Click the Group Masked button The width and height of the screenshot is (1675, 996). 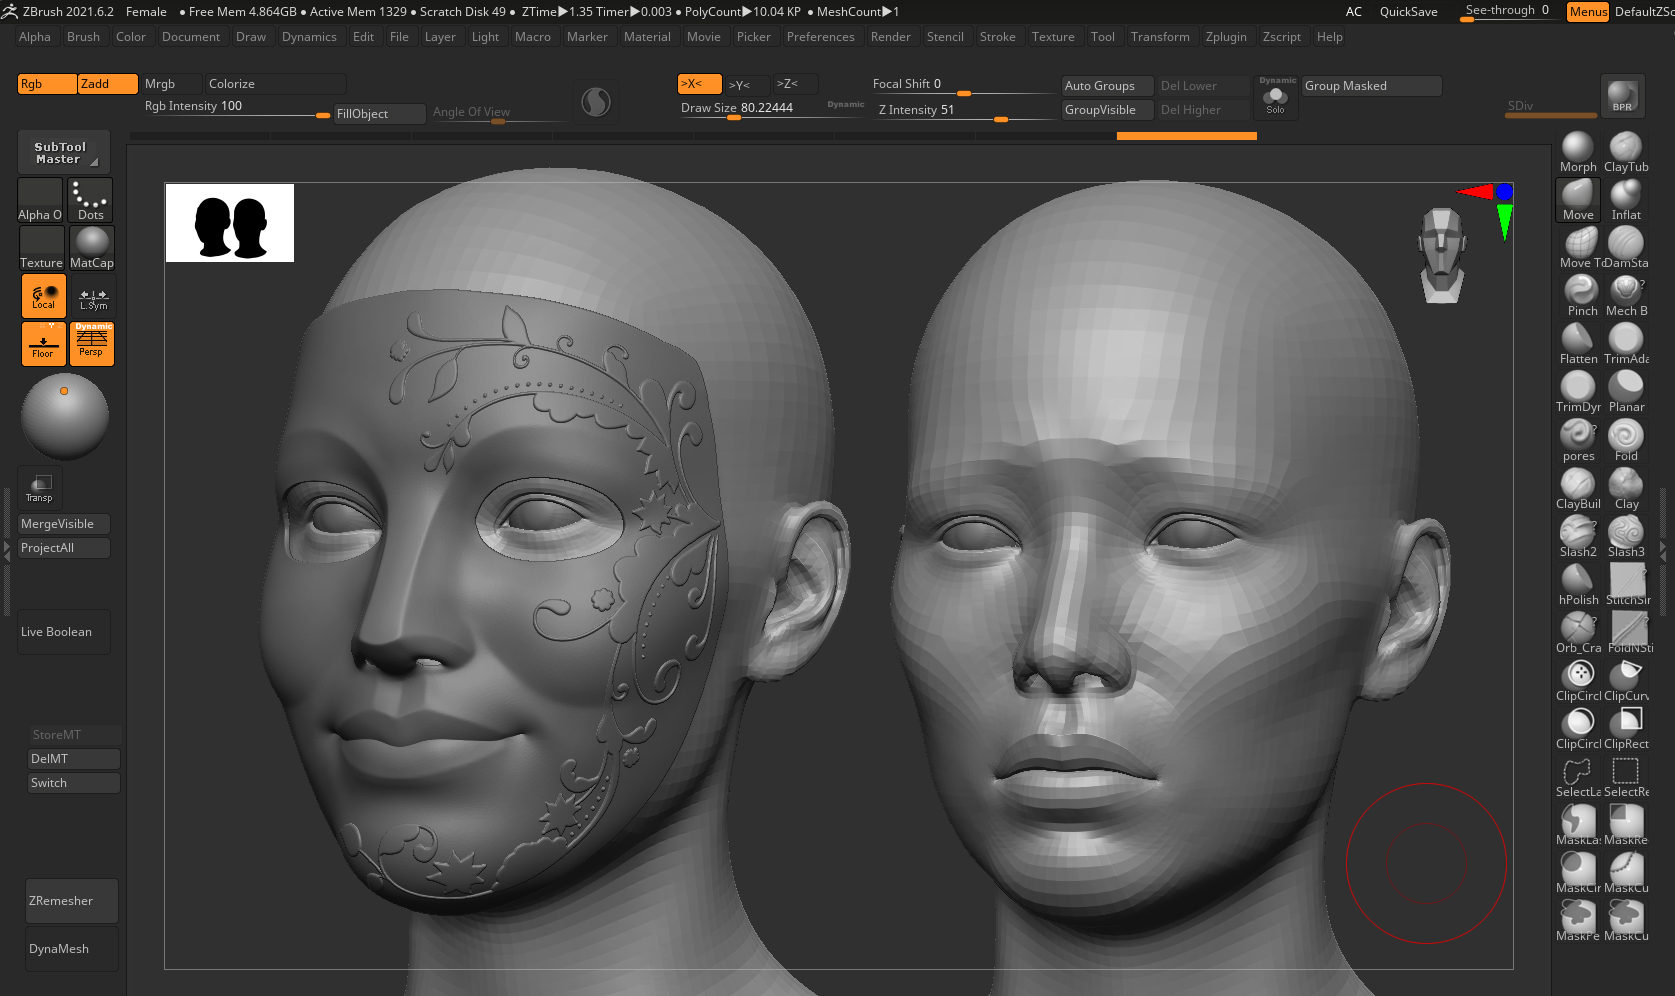[1371, 86]
